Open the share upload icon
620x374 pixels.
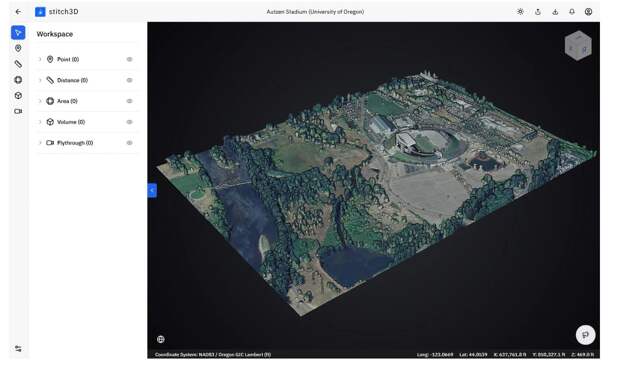coord(538,12)
